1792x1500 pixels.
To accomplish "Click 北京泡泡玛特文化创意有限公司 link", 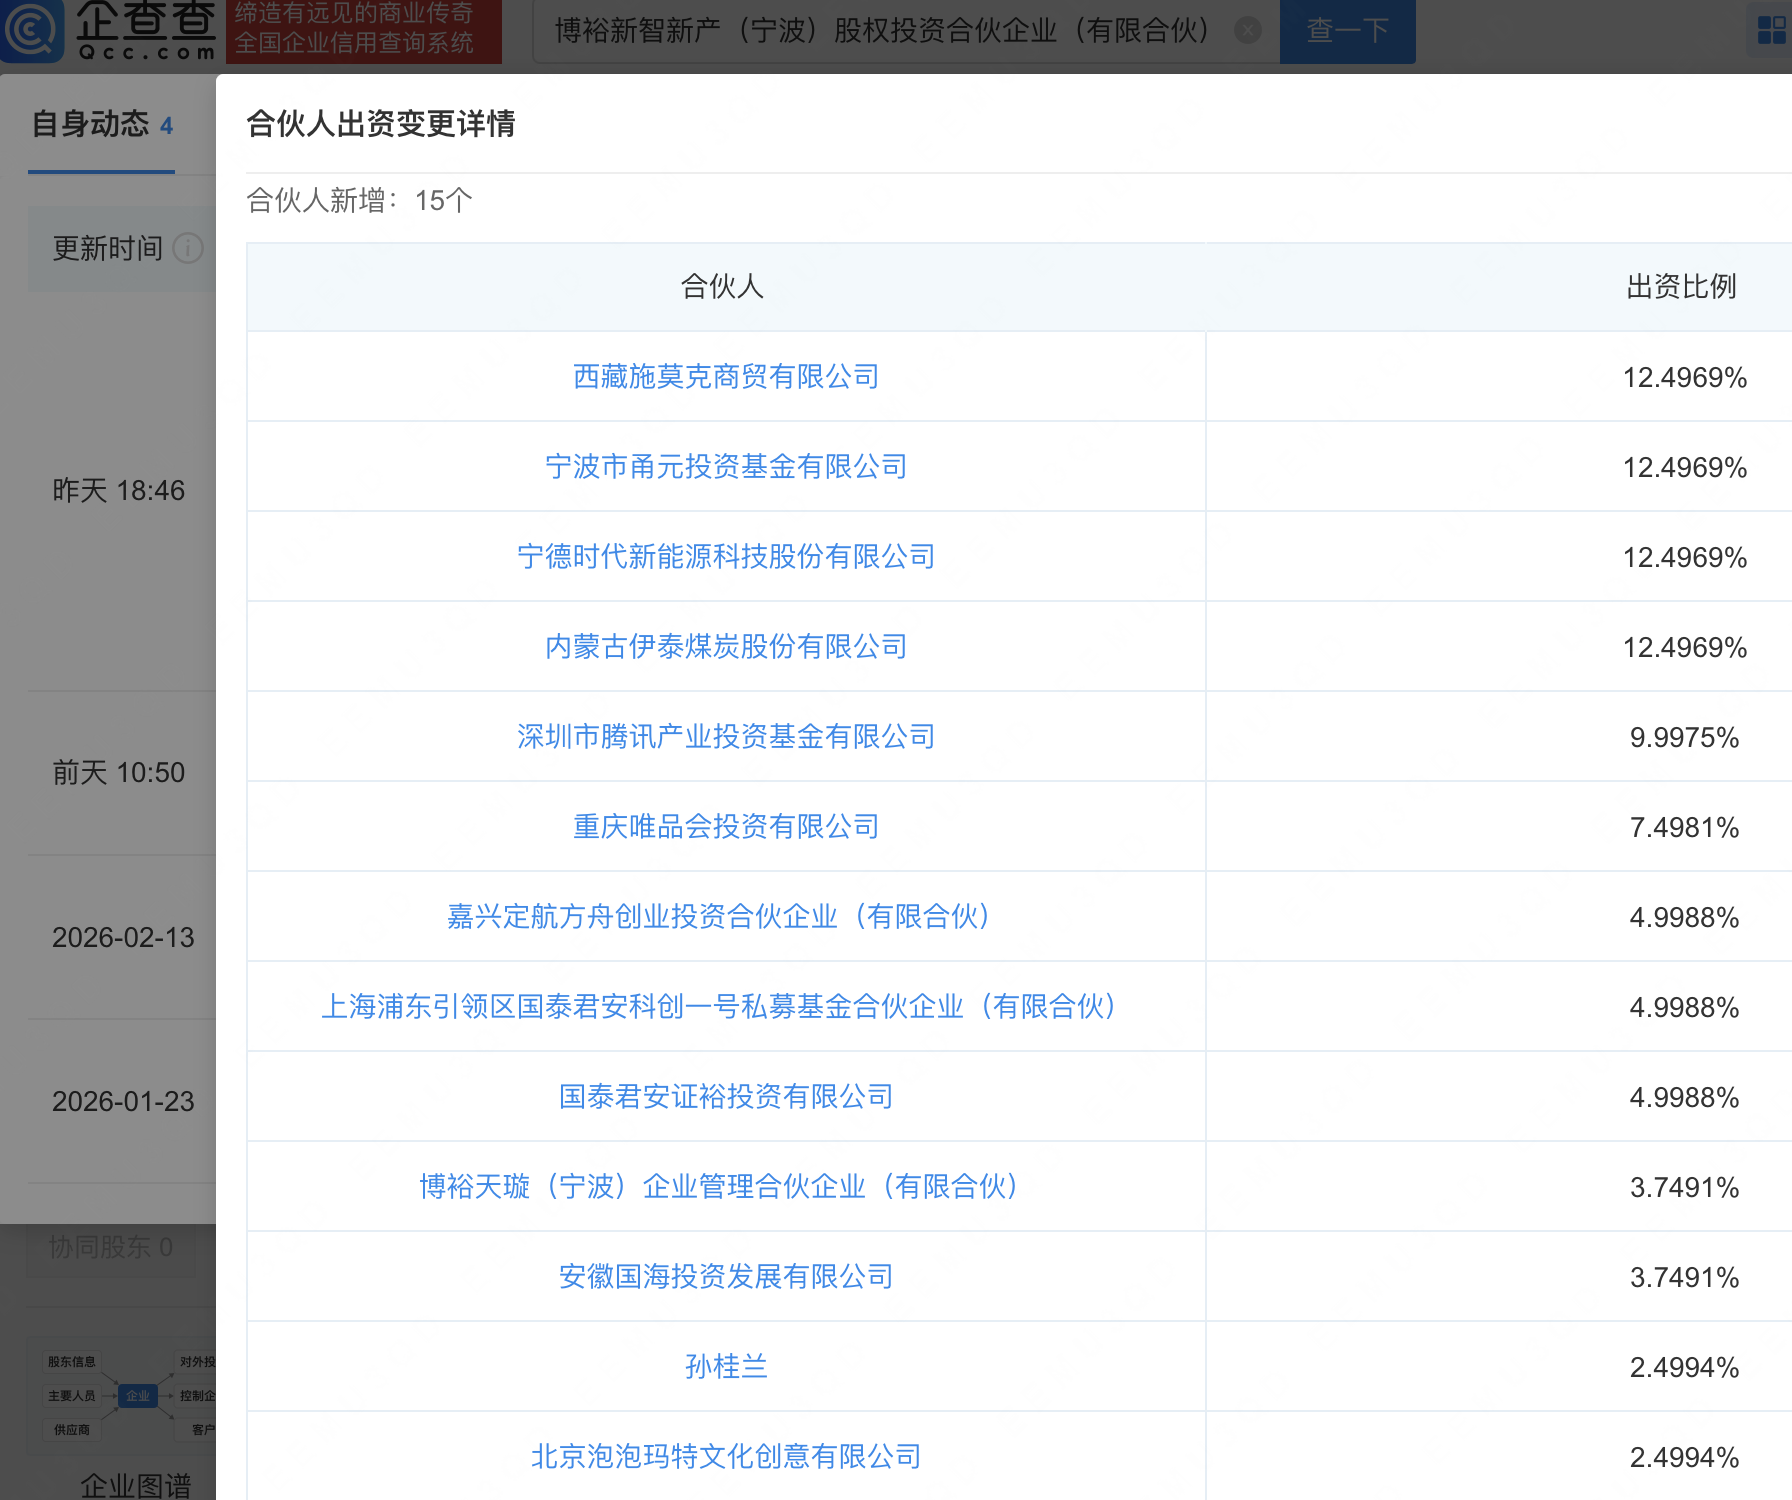I will pos(726,1457).
